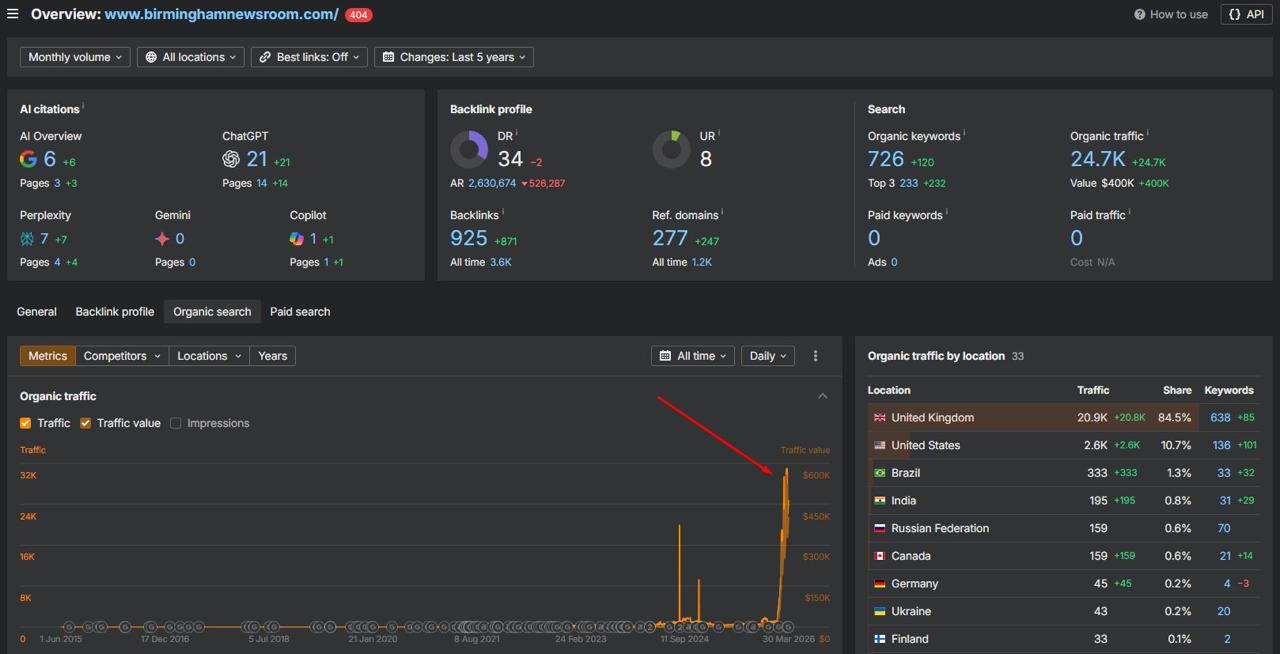Click the Perplexity icon in AI citations
Image resolution: width=1280 pixels, height=654 pixels.
(27, 238)
